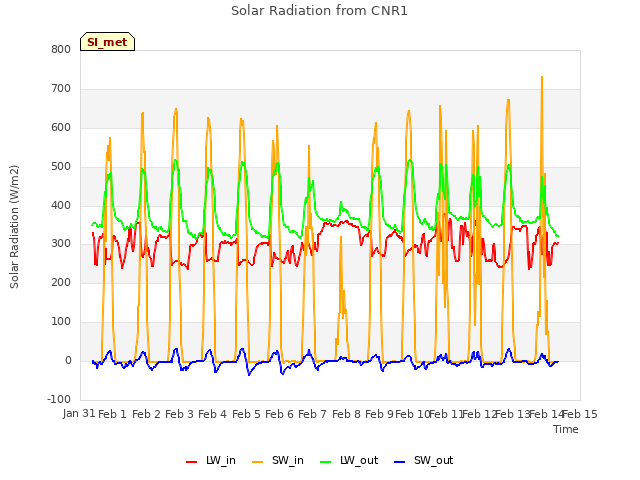Click the Feb 5 x-axis label
The height and width of the screenshot is (480, 640).
point(246,414)
